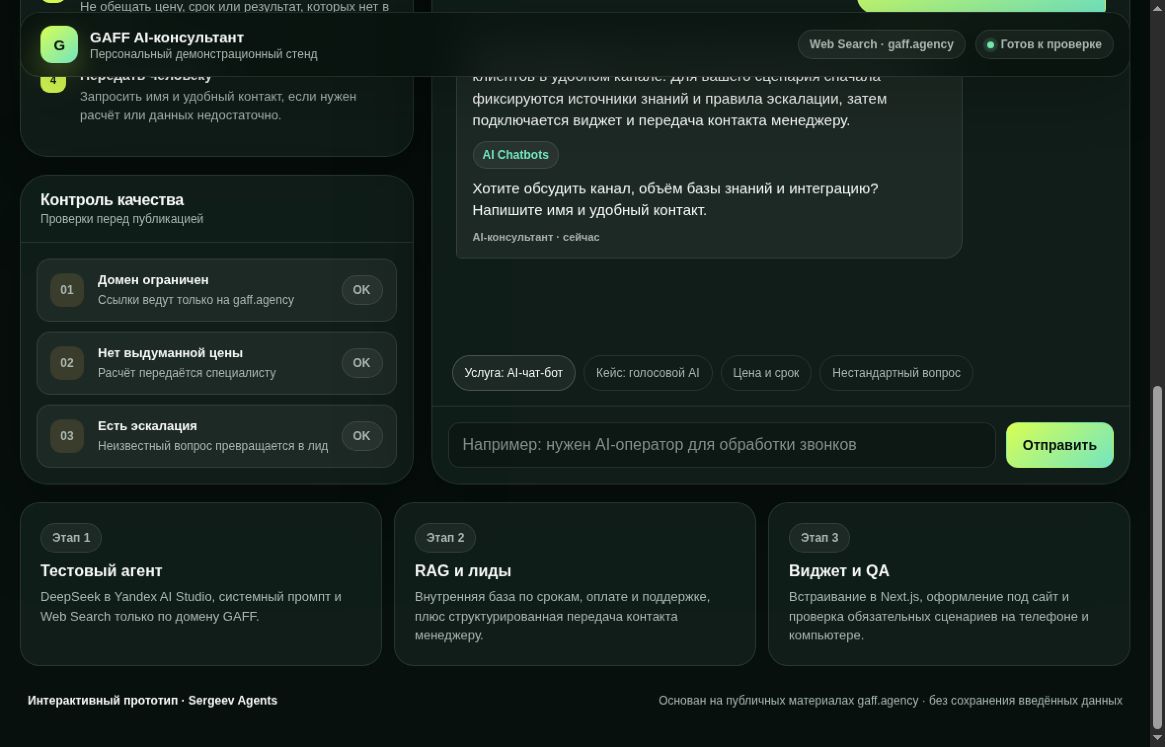The width and height of the screenshot is (1165, 747).
Task: Send the message with Отправить button
Action: pyautogui.click(x=1059, y=445)
